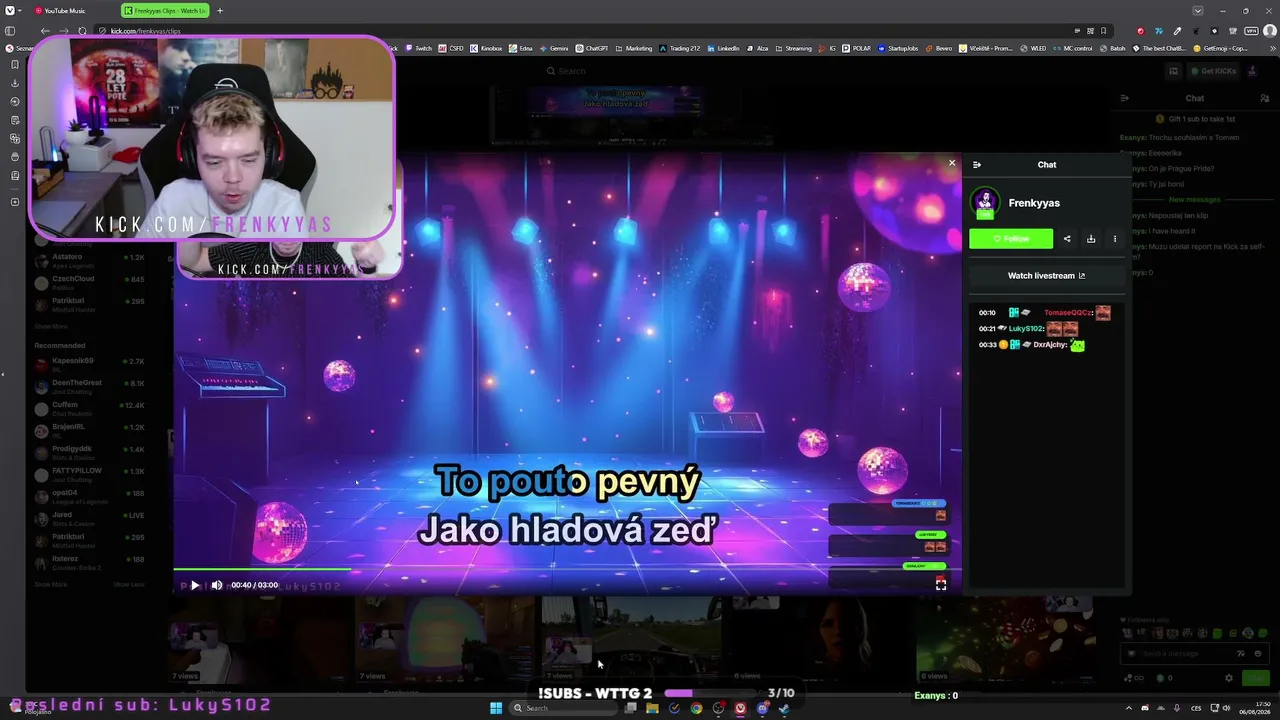Open Google Chrome from the taskbar
1280x720 pixels.
[x=696, y=708]
